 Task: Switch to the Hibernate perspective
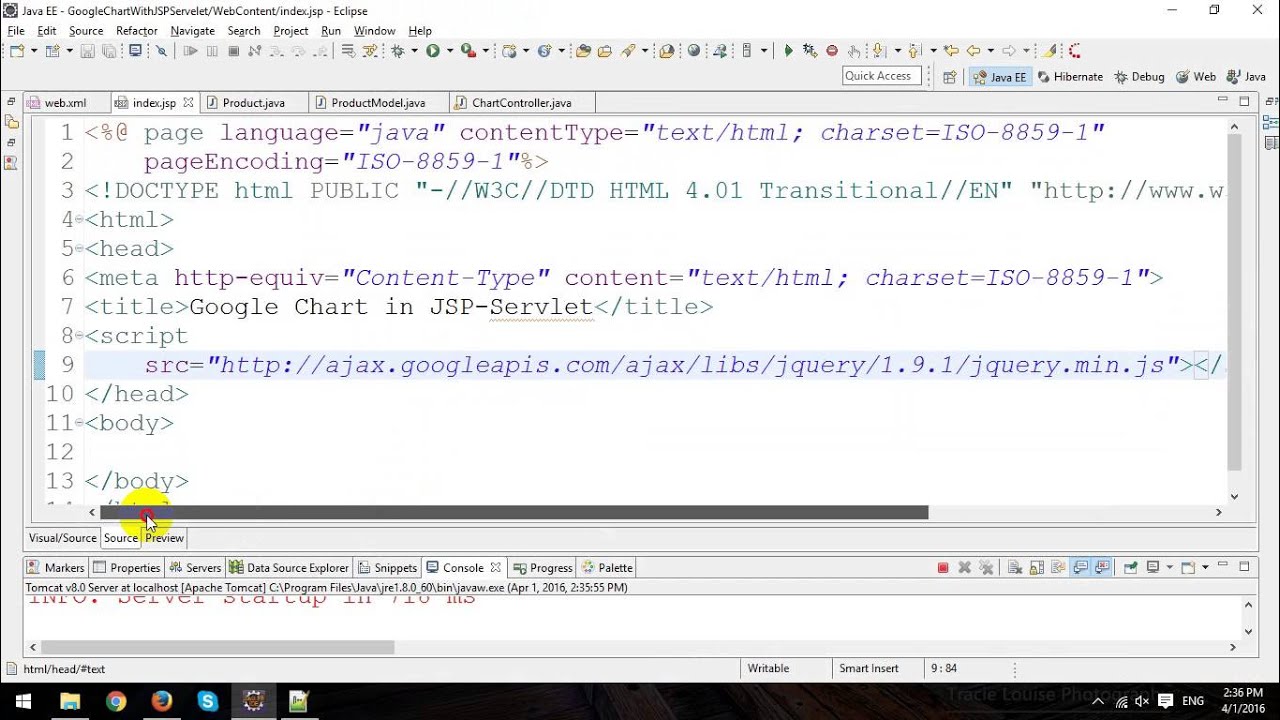1069,77
